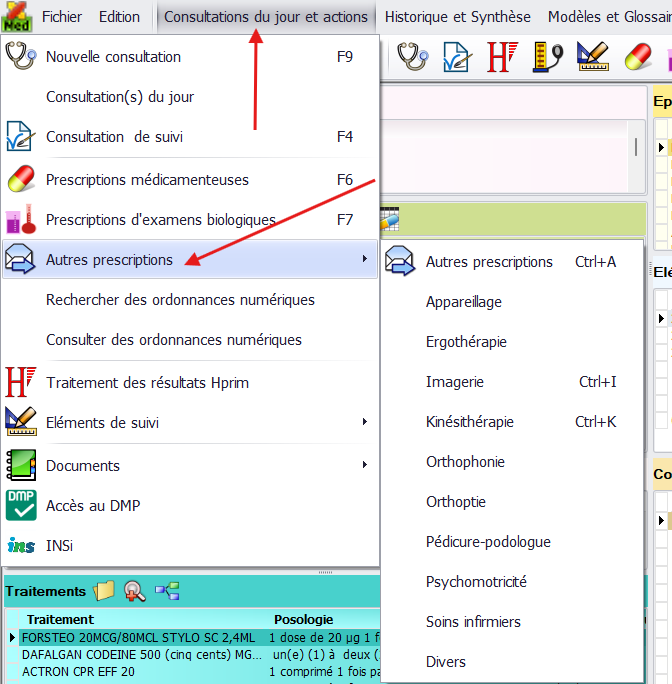Select Consultation de suivi entry
Viewport: 672px width, 684px height.
coord(190,137)
